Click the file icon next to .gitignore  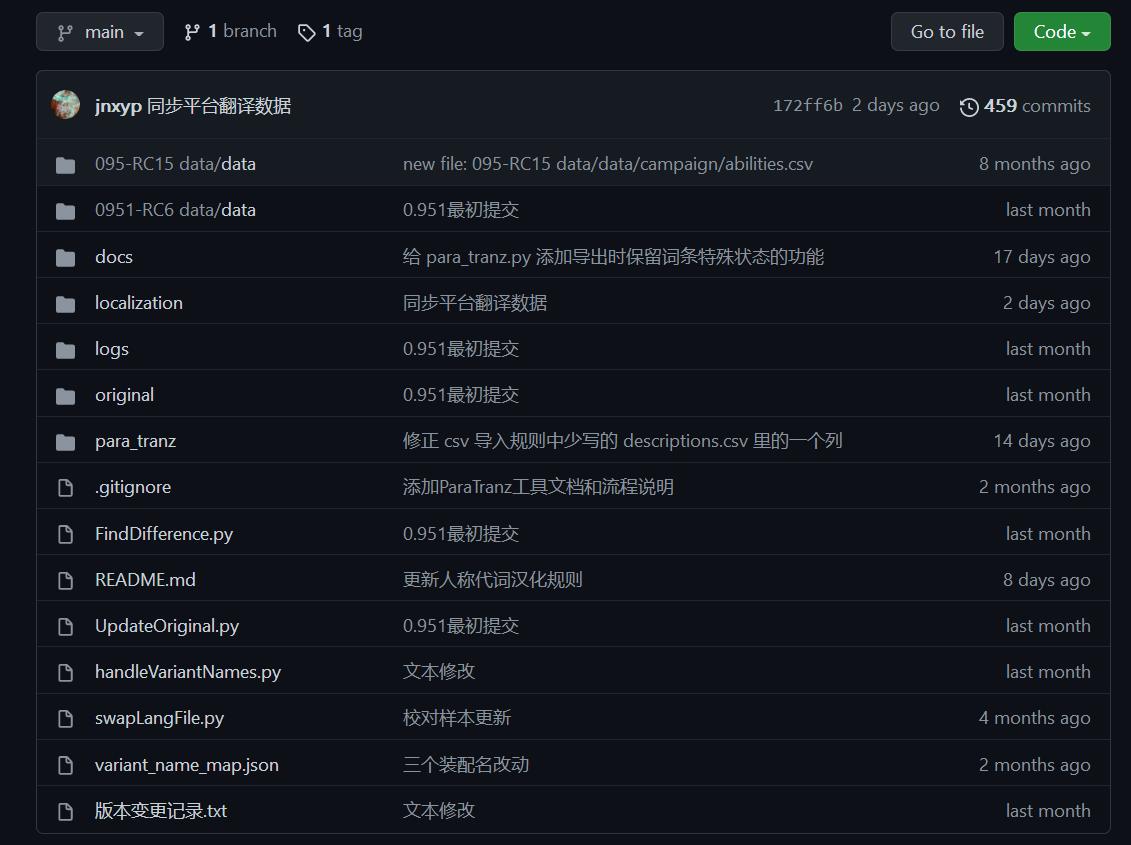(65, 486)
